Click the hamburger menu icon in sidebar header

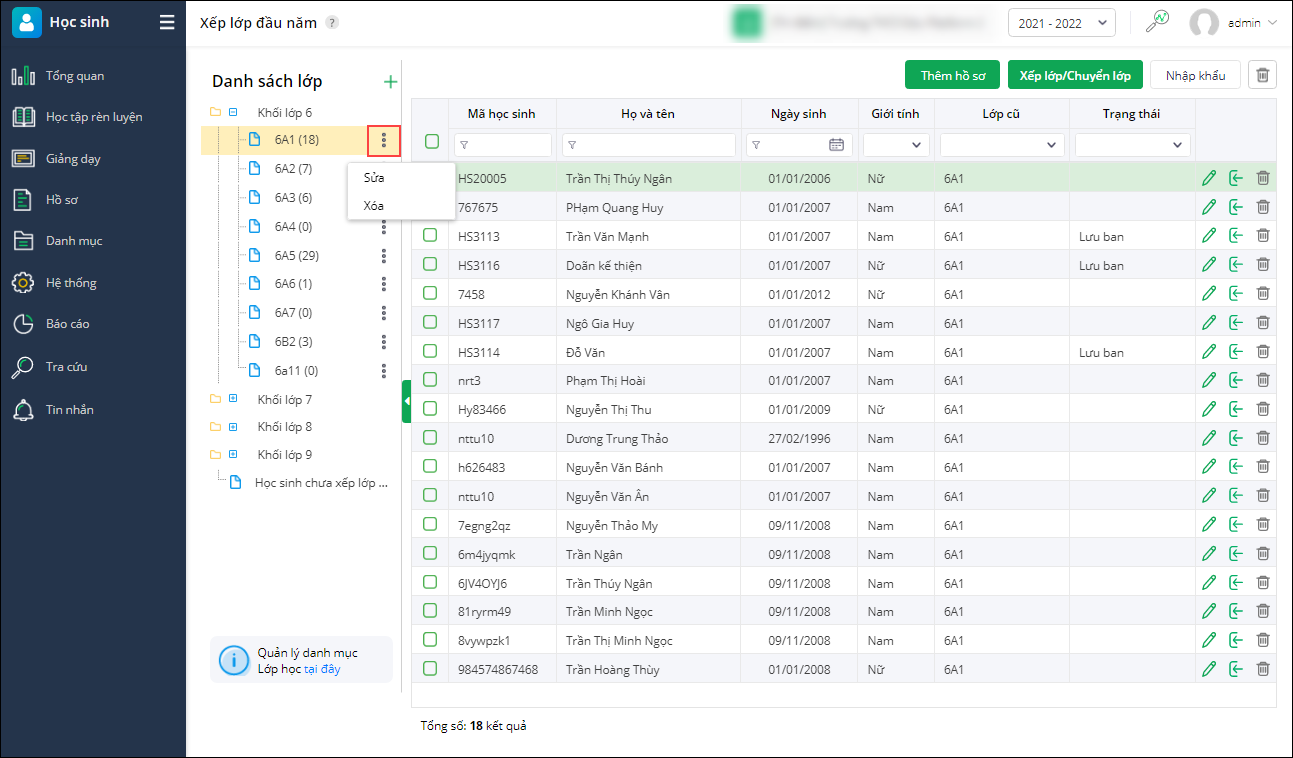coord(167,22)
